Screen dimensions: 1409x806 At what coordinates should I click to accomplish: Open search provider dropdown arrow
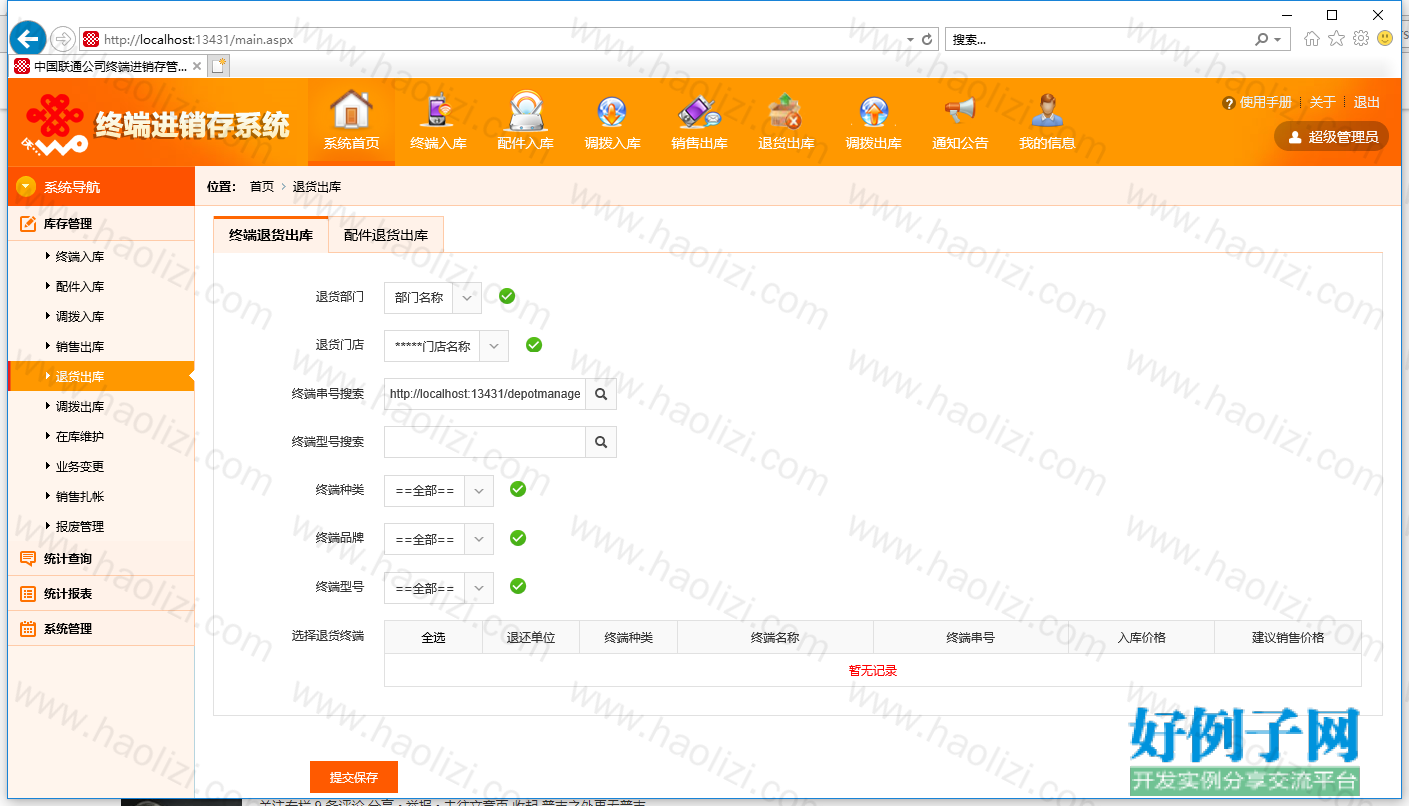1277,39
